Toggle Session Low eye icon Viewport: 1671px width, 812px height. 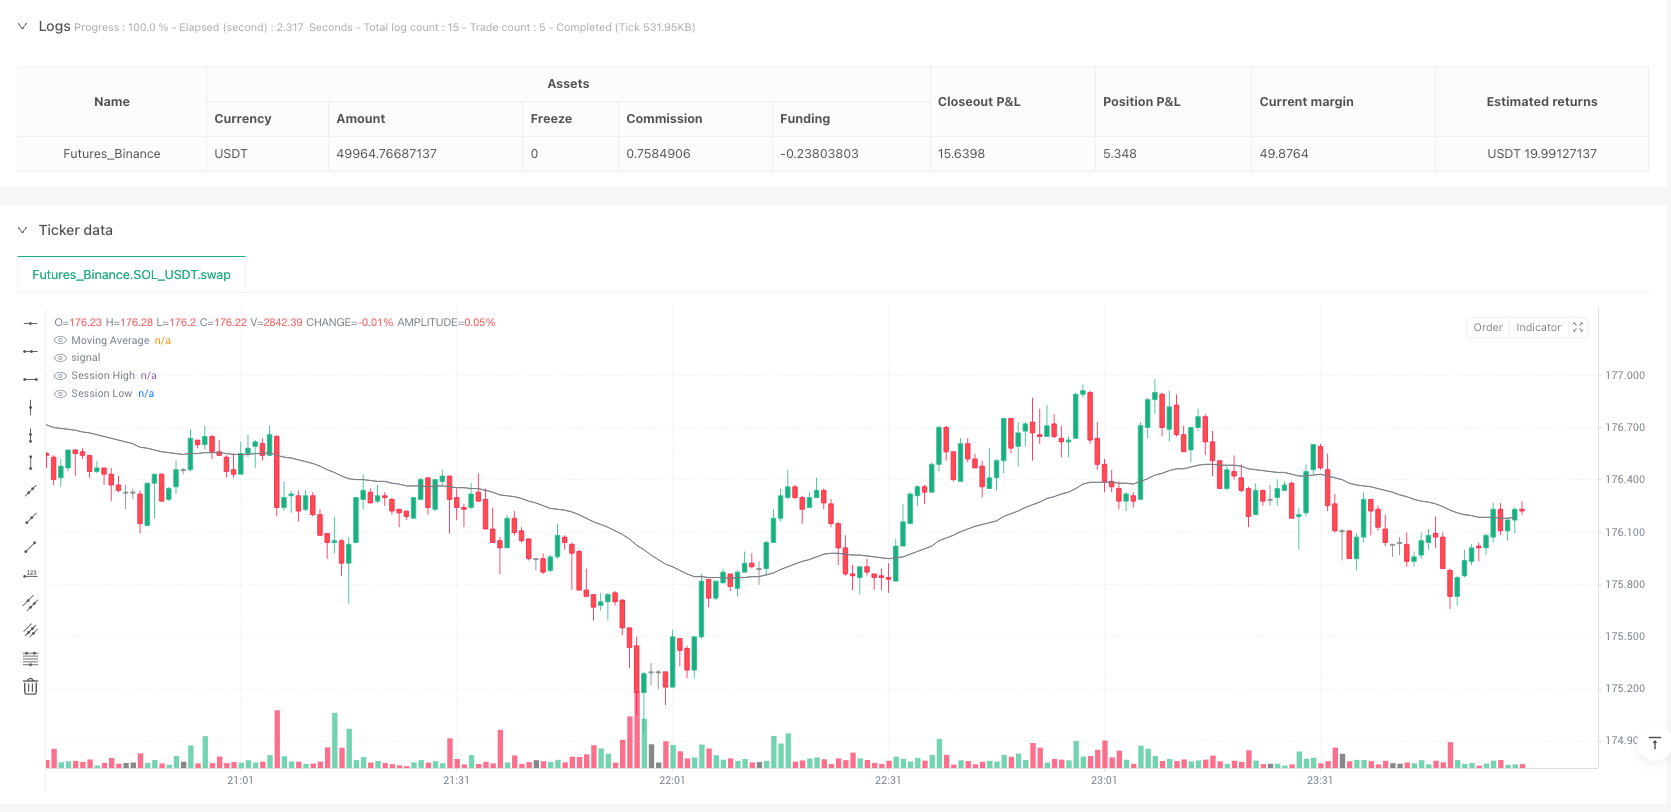pyautogui.click(x=61, y=394)
